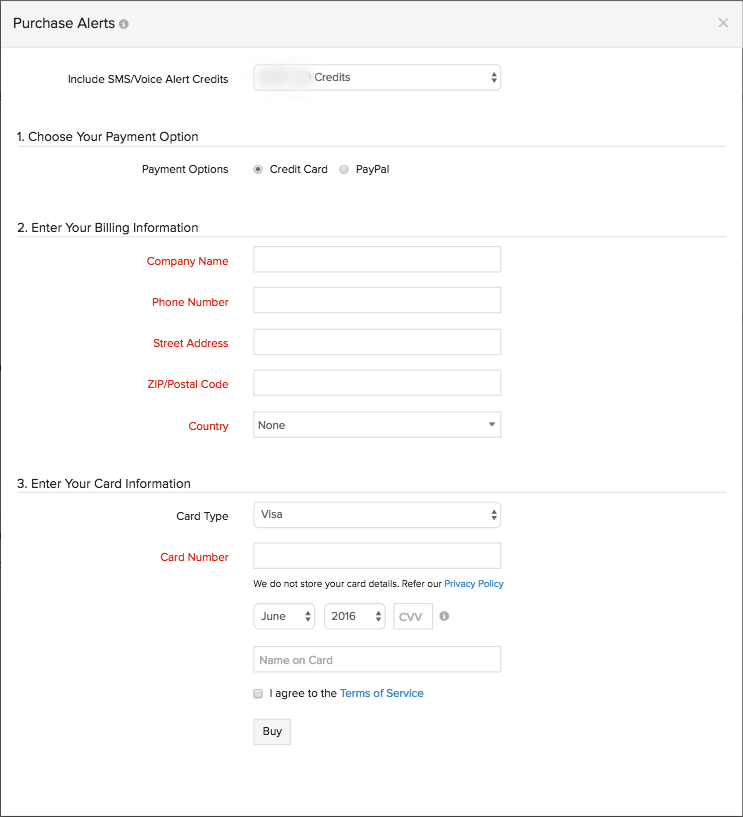This screenshot has height=817, width=743.
Task: Check the Terms of Service agreement box
Action: (258, 693)
